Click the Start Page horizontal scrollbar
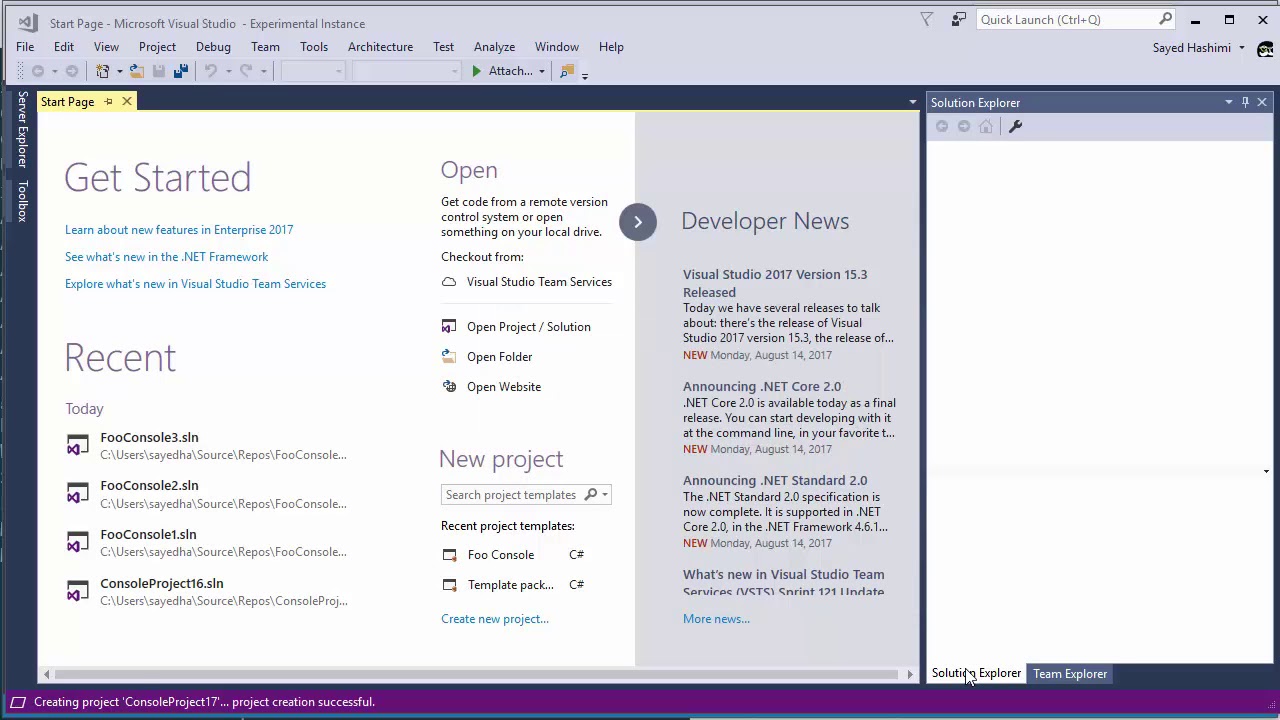The height and width of the screenshot is (720, 1280). coord(478,674)
